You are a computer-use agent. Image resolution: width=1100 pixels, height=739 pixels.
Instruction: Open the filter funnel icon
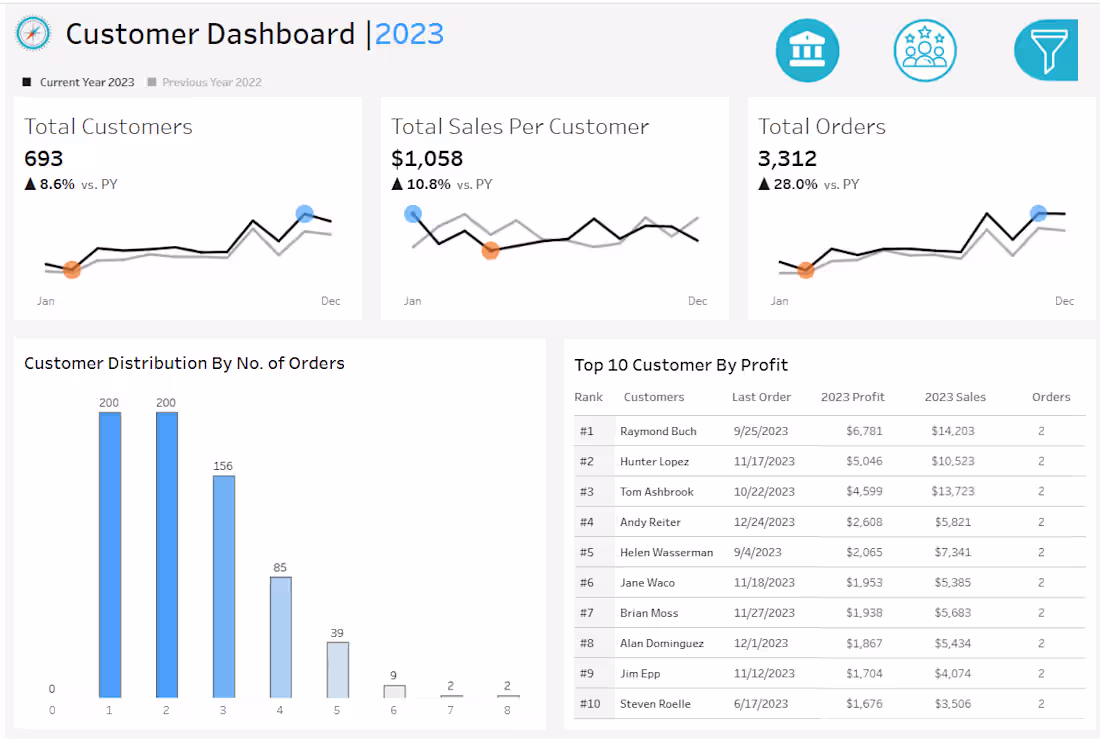(x=1045, y=48)
